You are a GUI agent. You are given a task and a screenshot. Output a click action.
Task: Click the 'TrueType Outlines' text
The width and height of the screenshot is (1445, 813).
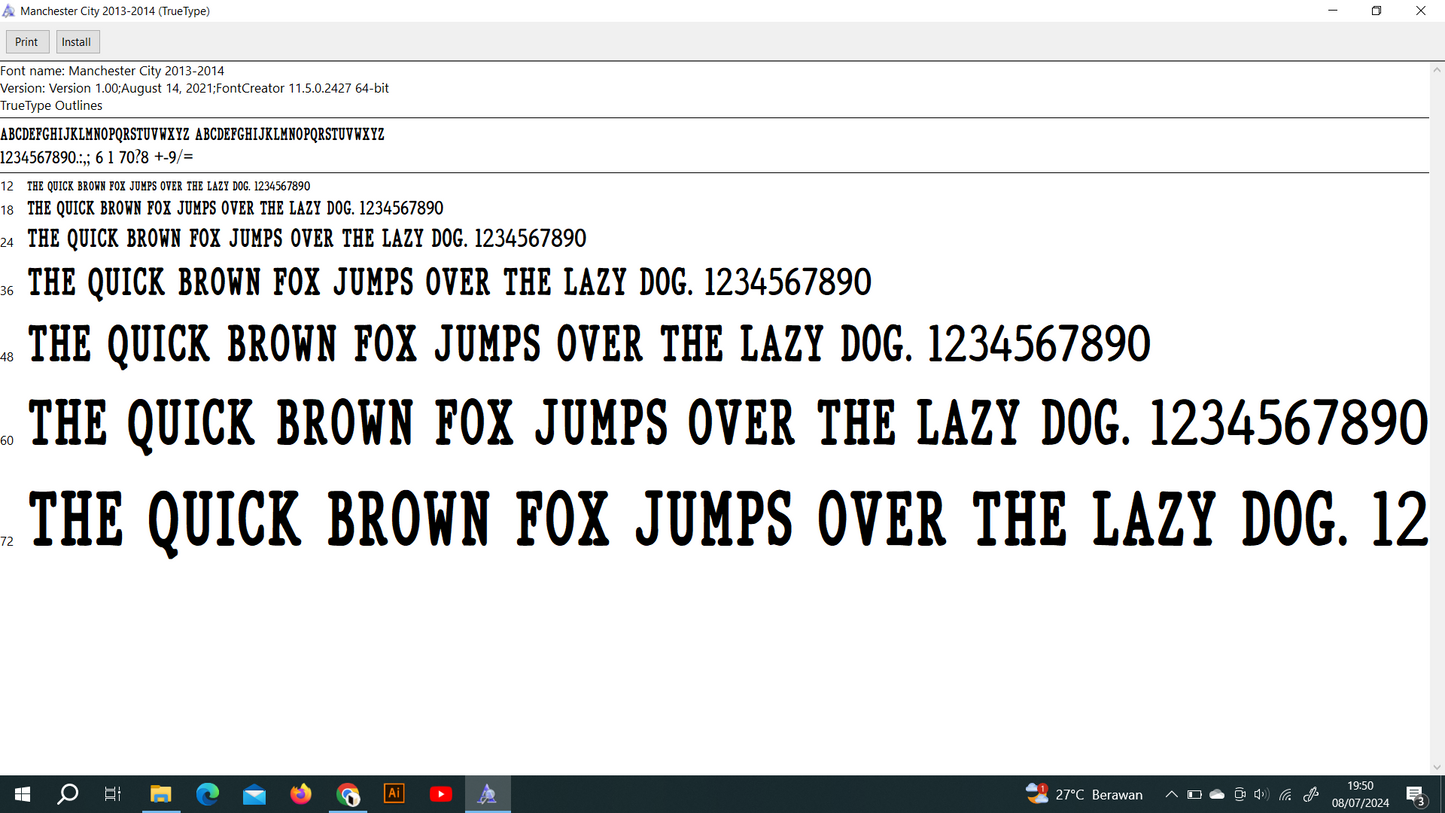(51, 105)
